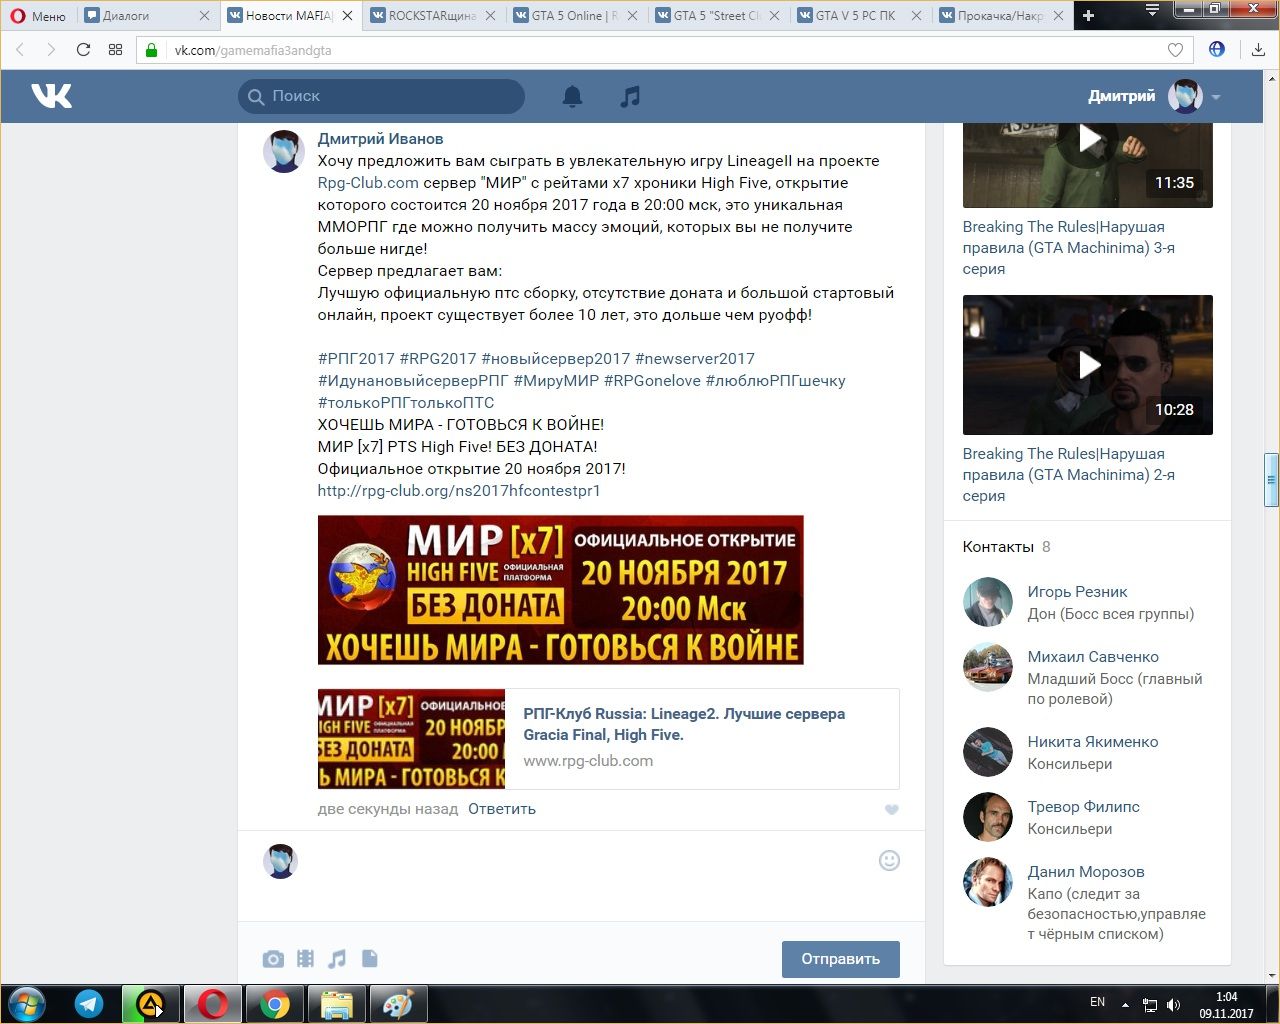
Task: Open a new browser tab
Action: pyautogui.click(x=1089, y=15)
